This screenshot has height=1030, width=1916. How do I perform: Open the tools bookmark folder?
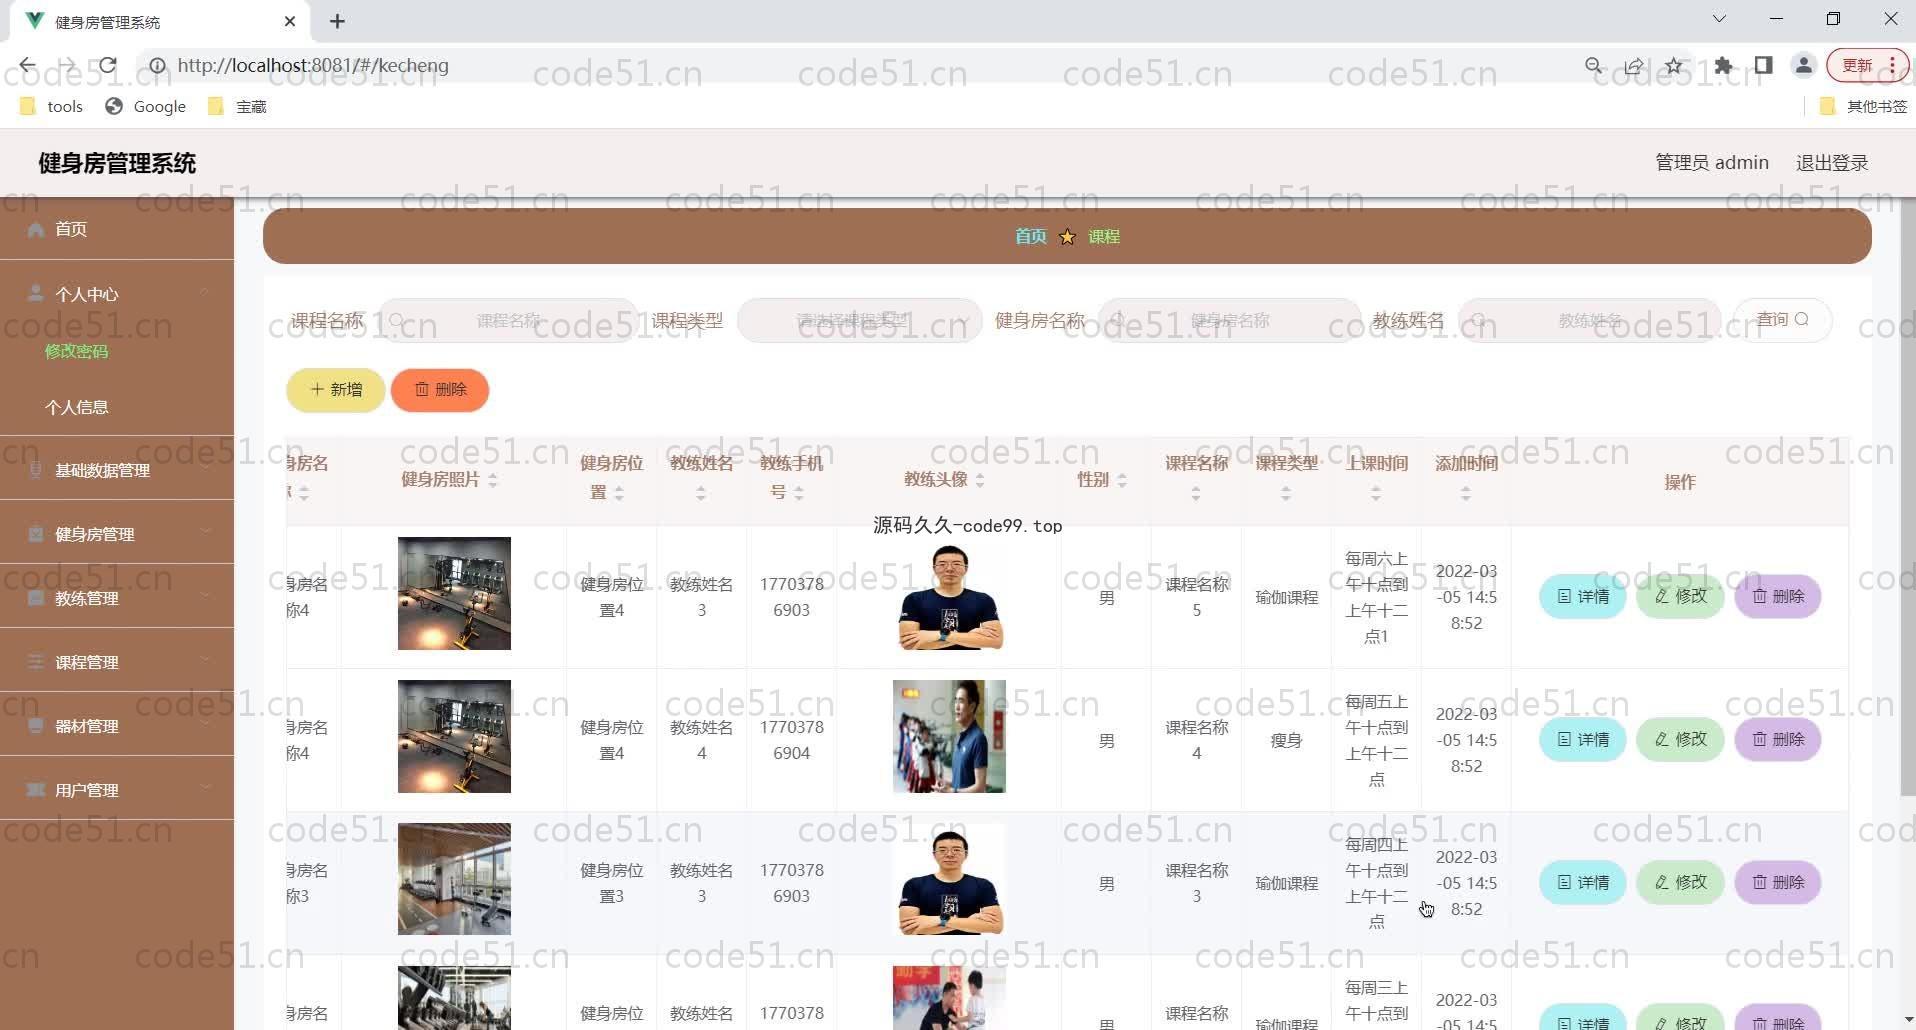coord(51,106)
